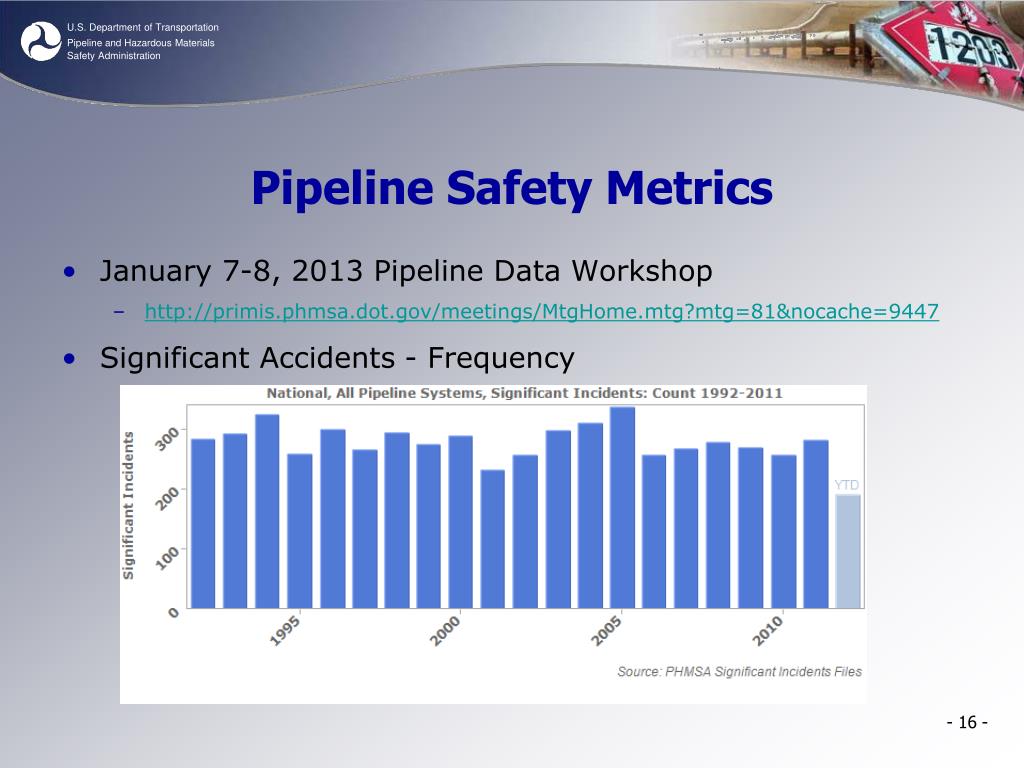Click the 0 y-axis tick label

coord(173,612)
